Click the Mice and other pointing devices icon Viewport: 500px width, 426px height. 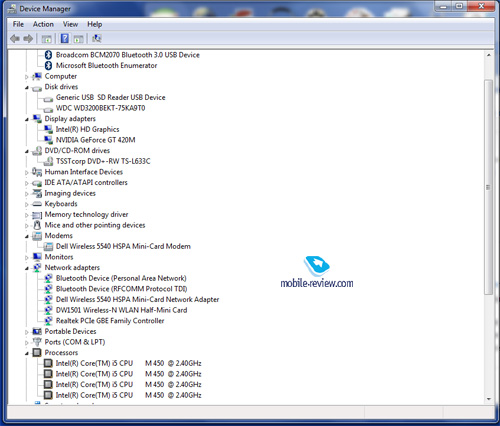click(37, 225)
